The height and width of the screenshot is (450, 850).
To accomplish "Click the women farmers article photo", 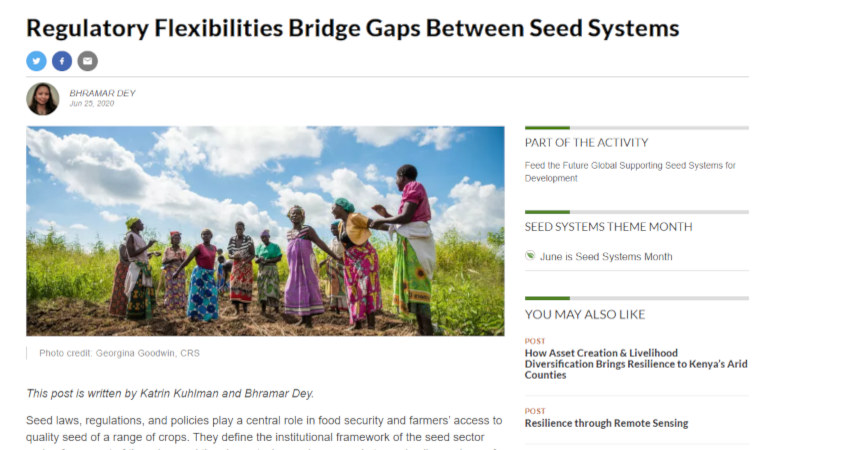I will coord(265,231).
